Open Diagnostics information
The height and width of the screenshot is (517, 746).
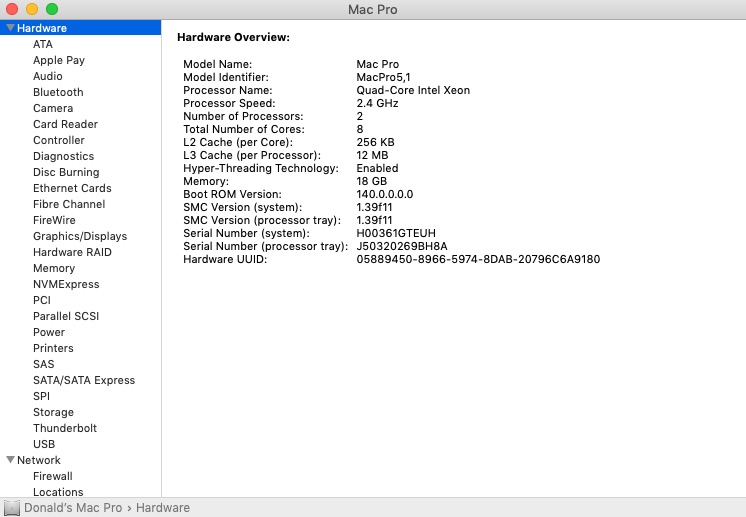[63, 156]
